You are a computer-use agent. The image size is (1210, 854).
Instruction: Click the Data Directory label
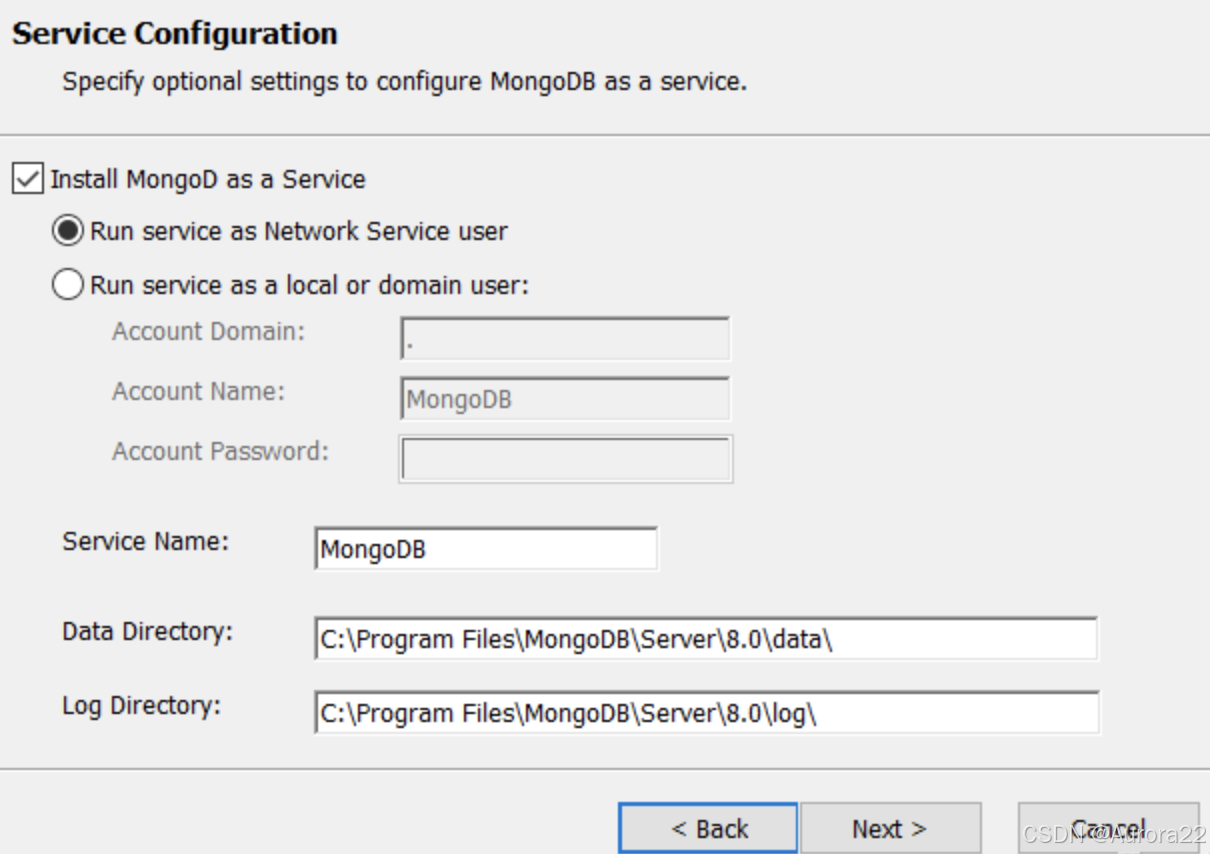(x=148, y=632)
